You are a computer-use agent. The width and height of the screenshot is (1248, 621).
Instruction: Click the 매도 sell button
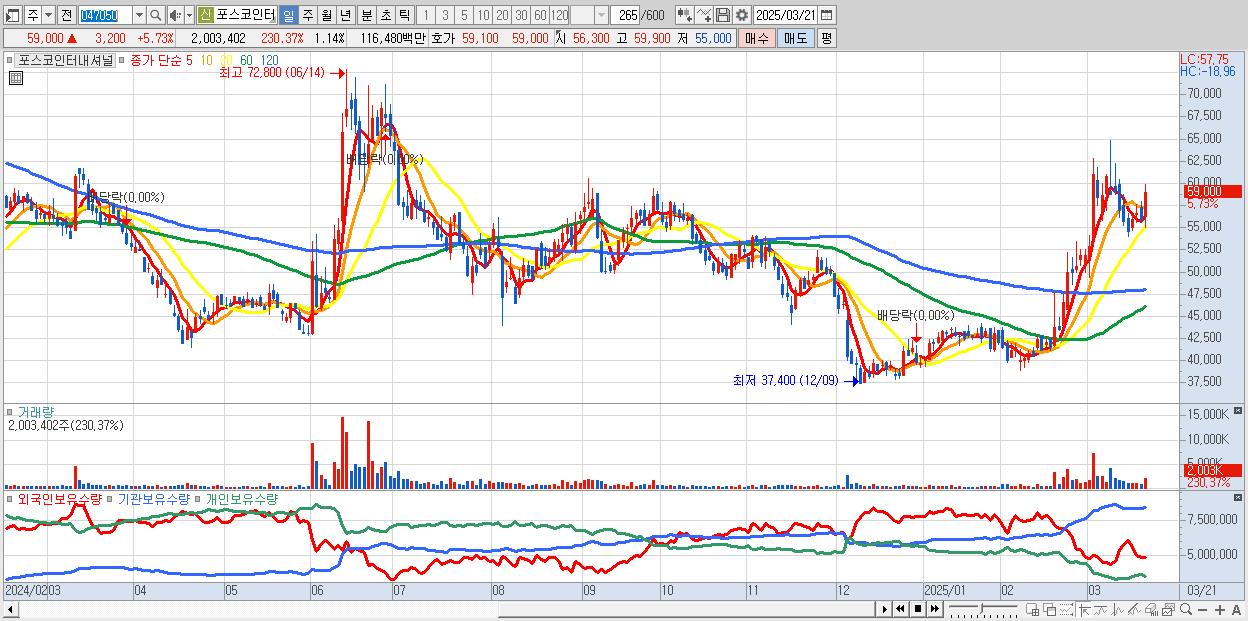click(x=796, y=38)
